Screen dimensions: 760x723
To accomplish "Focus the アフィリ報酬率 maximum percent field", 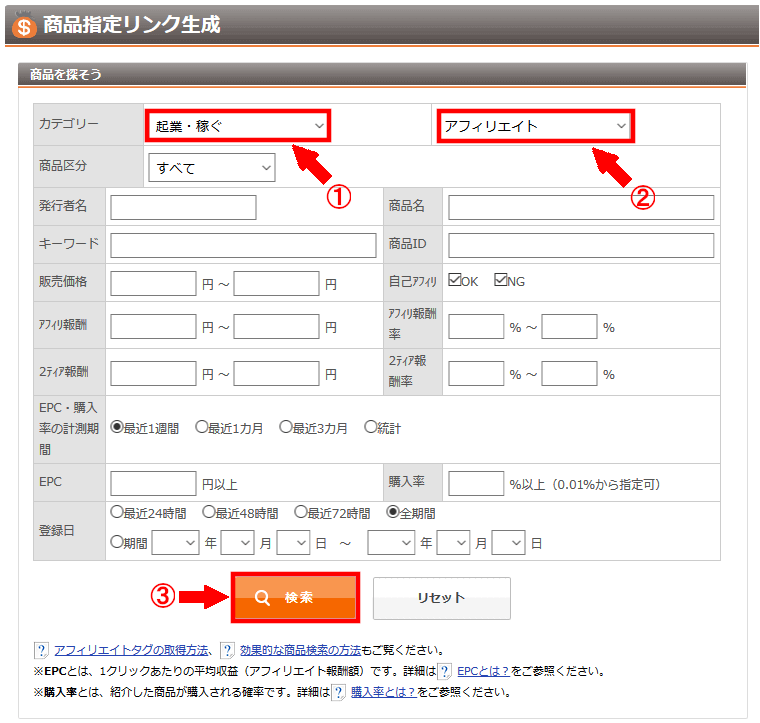I will point(569,326).
